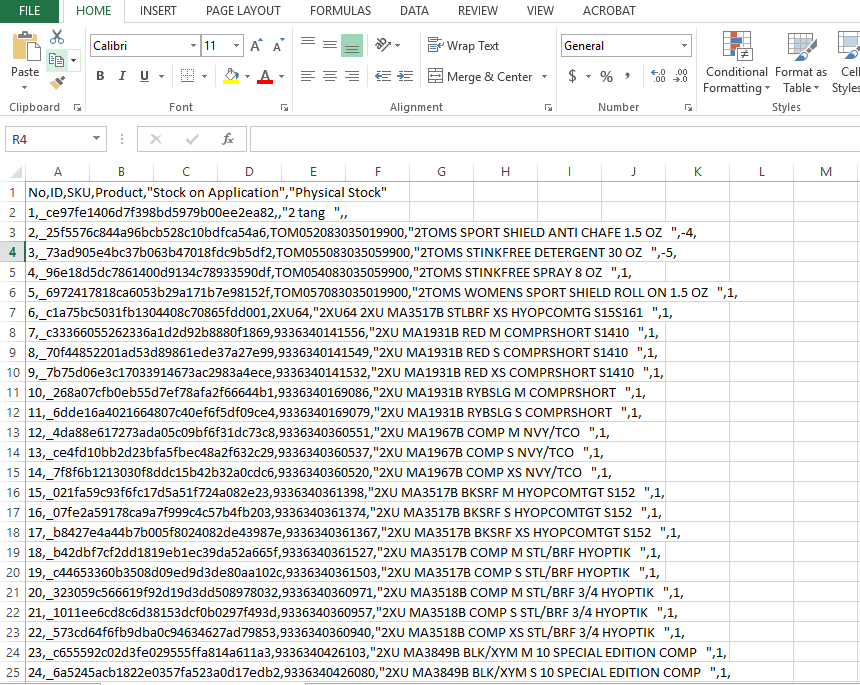Switch to the INSERT tab
860x685 pixels.
[x=158, y=11]
